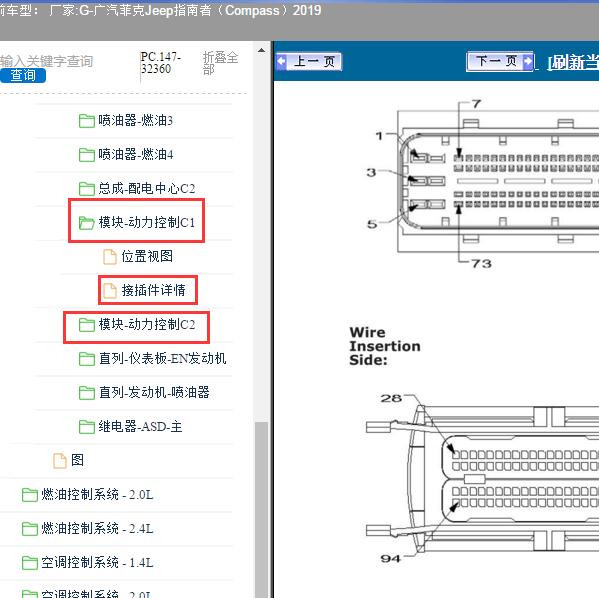Go to next page with 下一页 button
The height and width of the screenshot is (598, 599).
click(500, 61)
